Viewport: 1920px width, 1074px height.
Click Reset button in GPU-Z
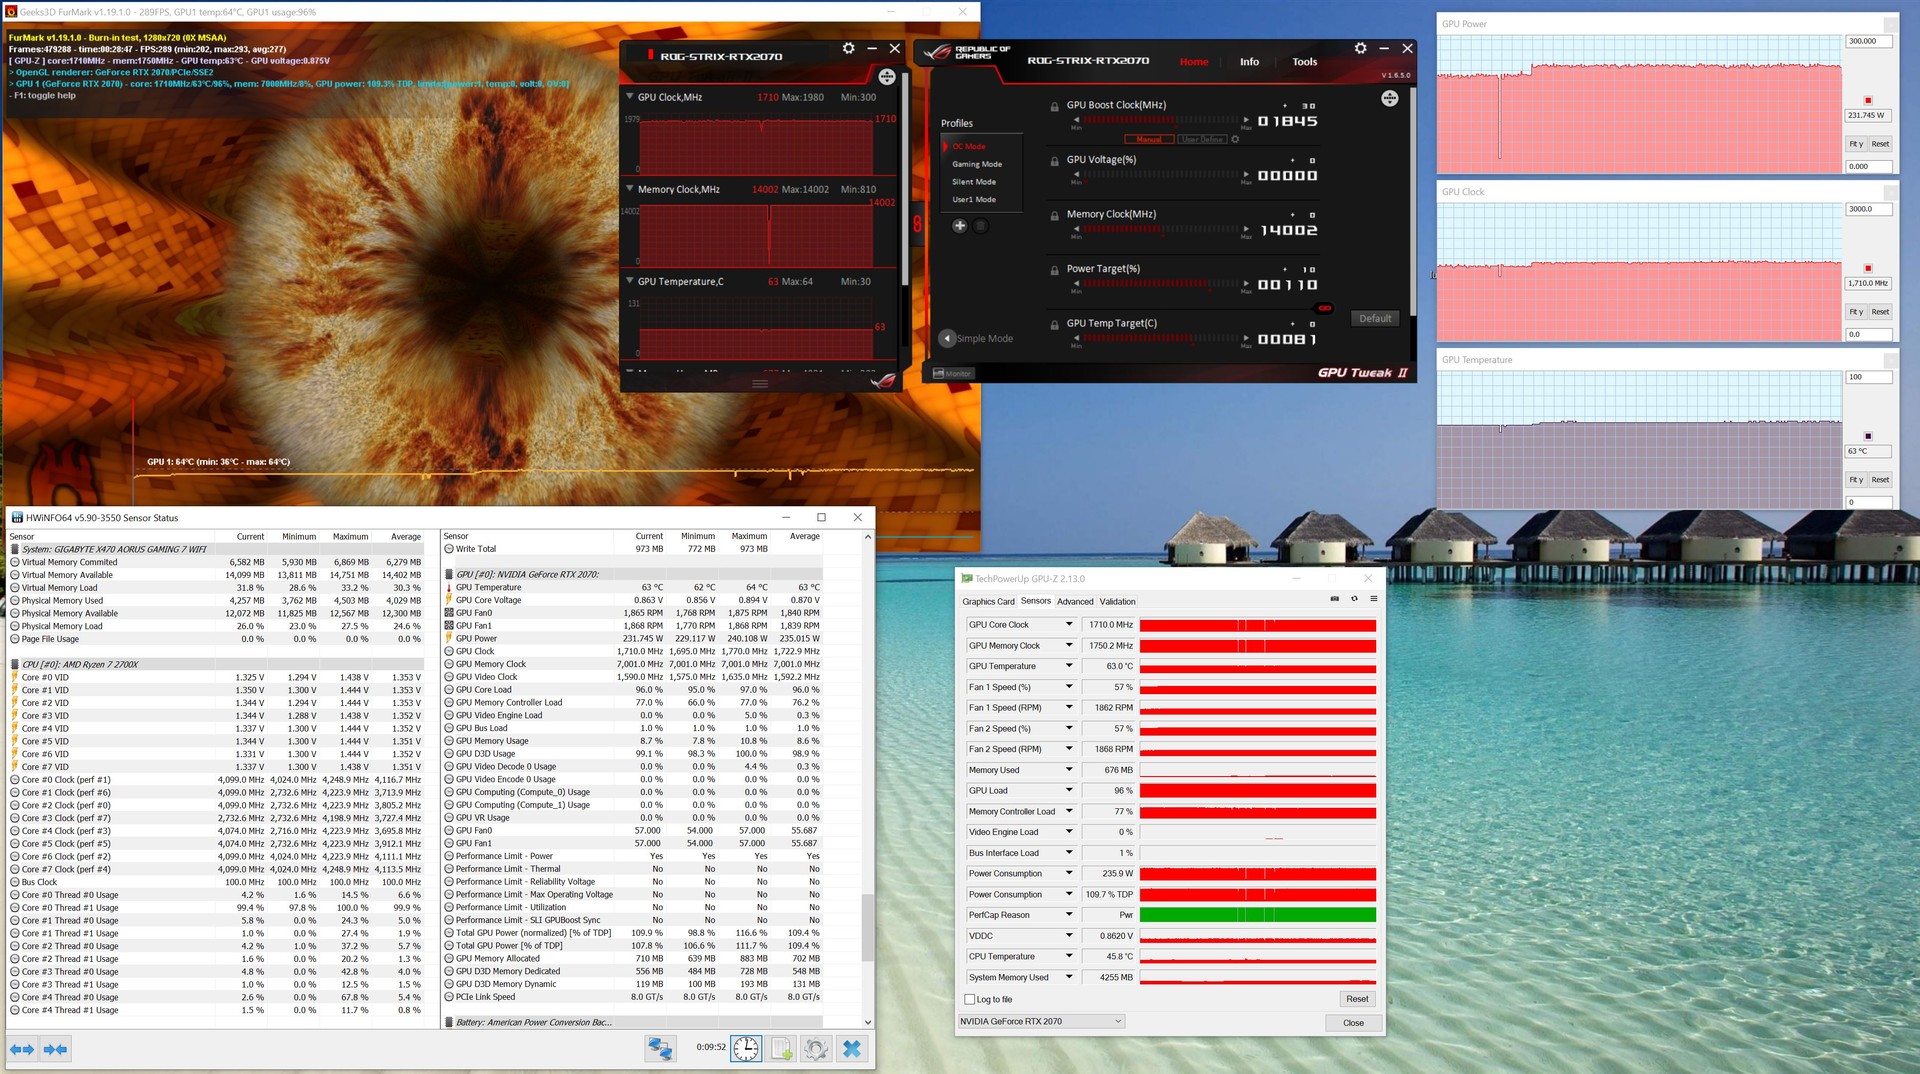(x=1357, y=999)
